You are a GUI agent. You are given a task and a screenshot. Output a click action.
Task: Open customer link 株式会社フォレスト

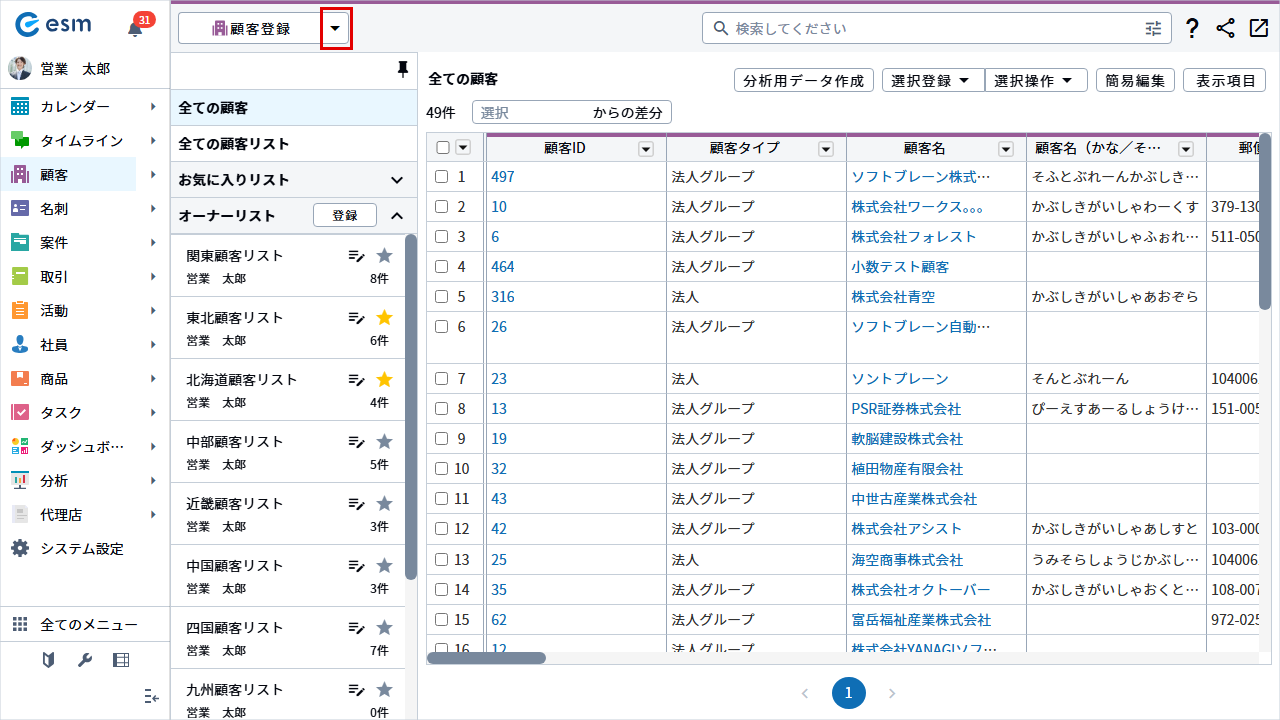tap(913, 237)
